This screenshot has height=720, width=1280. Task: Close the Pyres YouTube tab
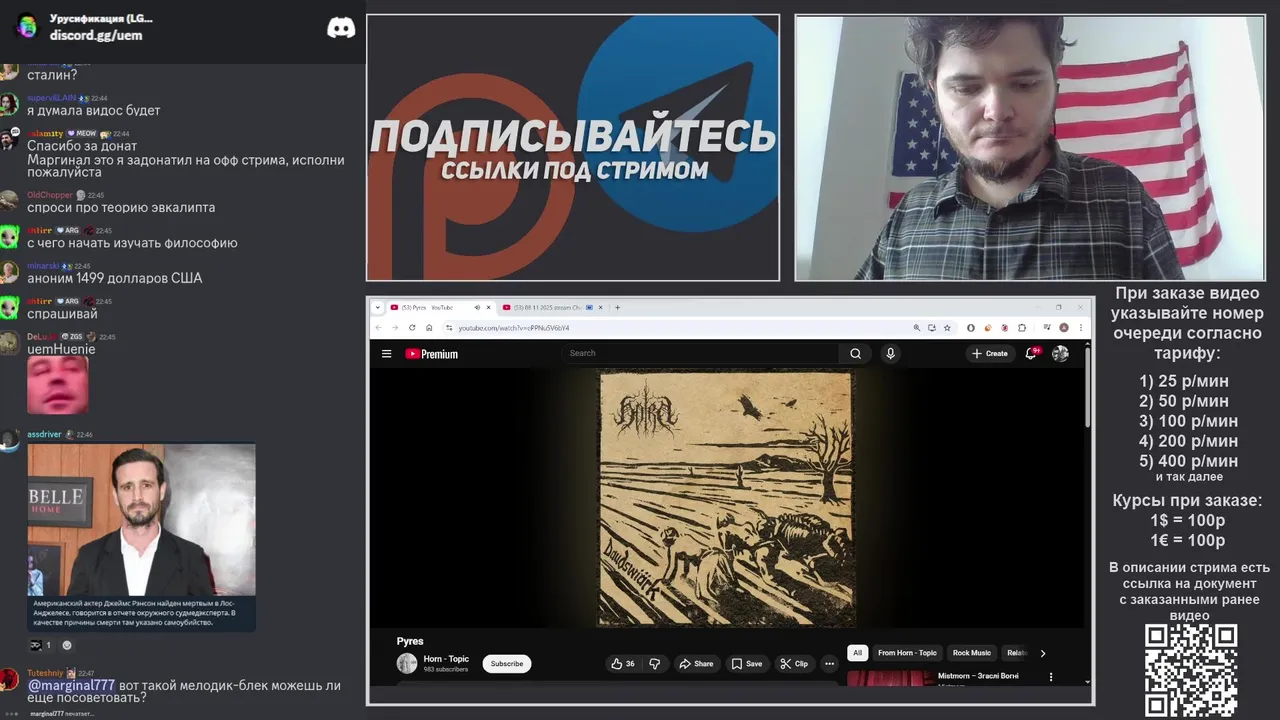(488, 307)
